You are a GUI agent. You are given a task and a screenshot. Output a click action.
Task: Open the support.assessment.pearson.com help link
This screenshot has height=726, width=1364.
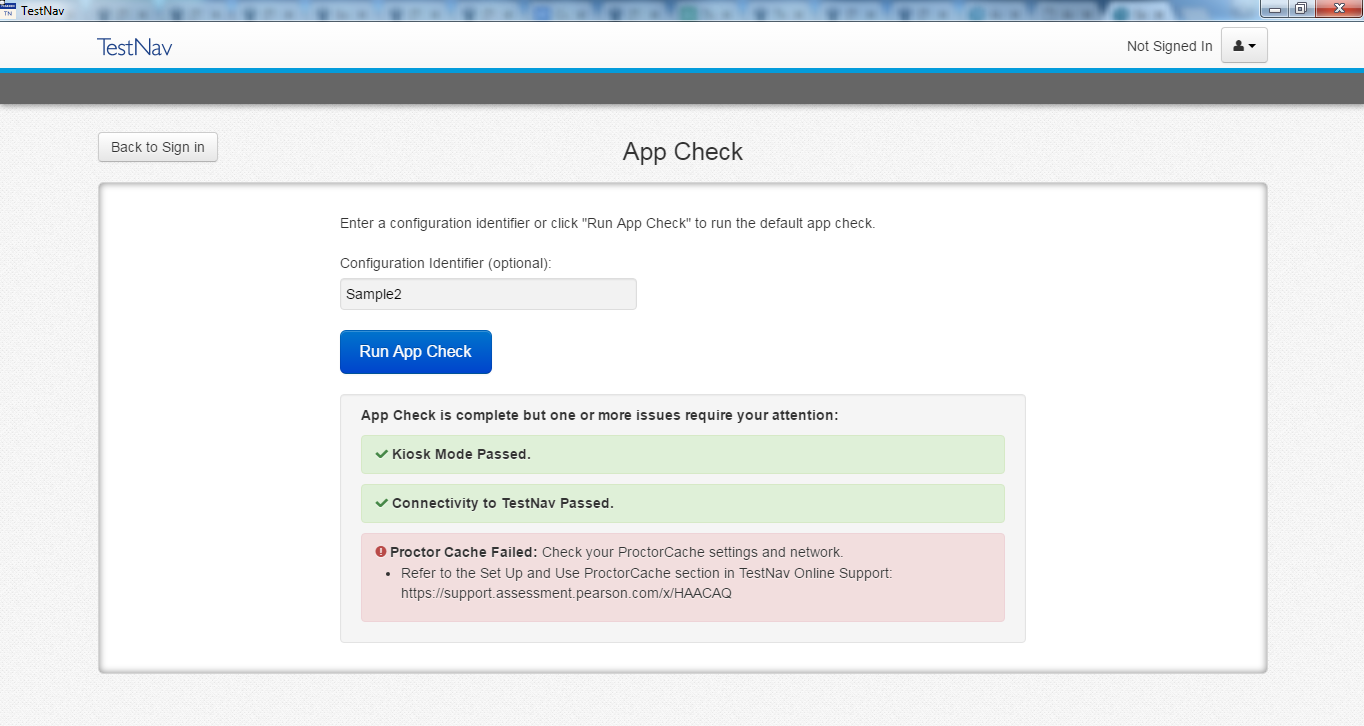click(566, 593)
